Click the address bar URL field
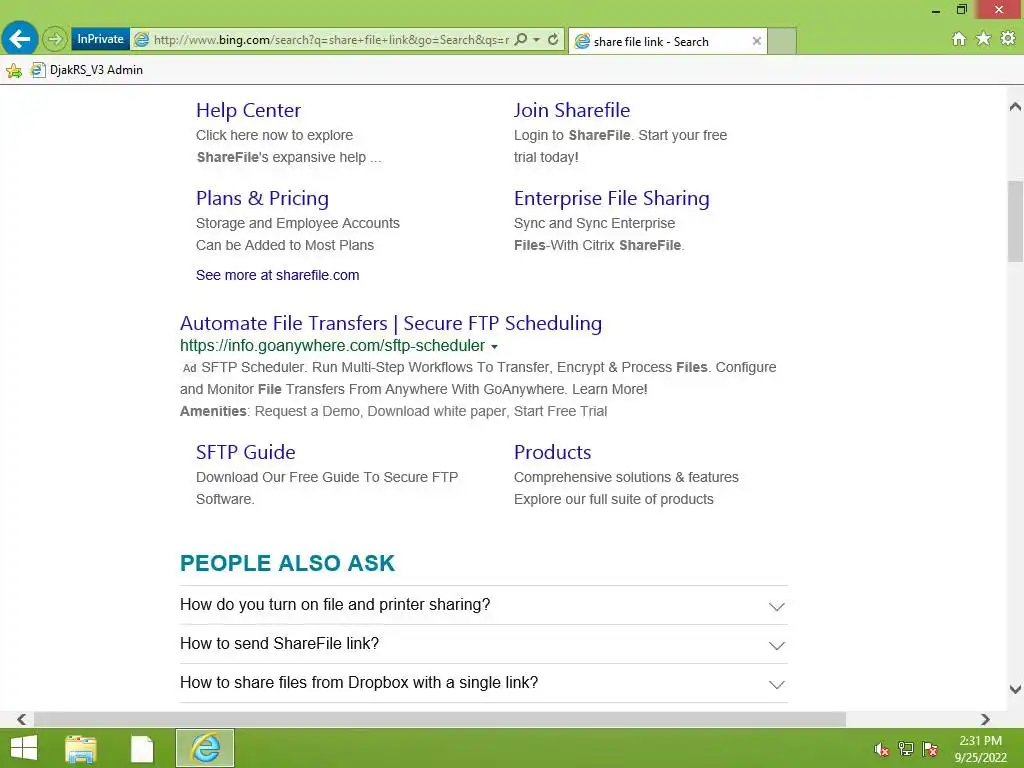The height and width of the screenshot is (768, 1024). [x=330, y=40]
